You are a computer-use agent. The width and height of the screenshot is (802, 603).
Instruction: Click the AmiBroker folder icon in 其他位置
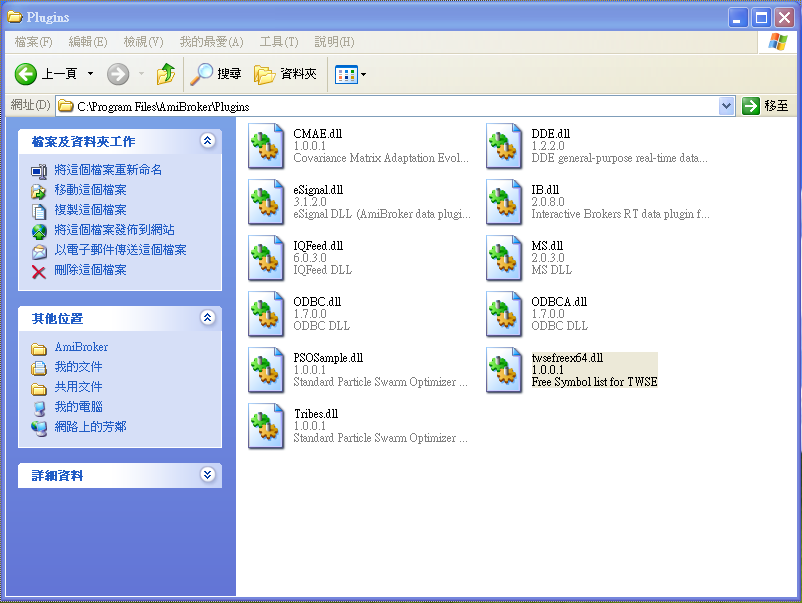[x=39, y=348]
